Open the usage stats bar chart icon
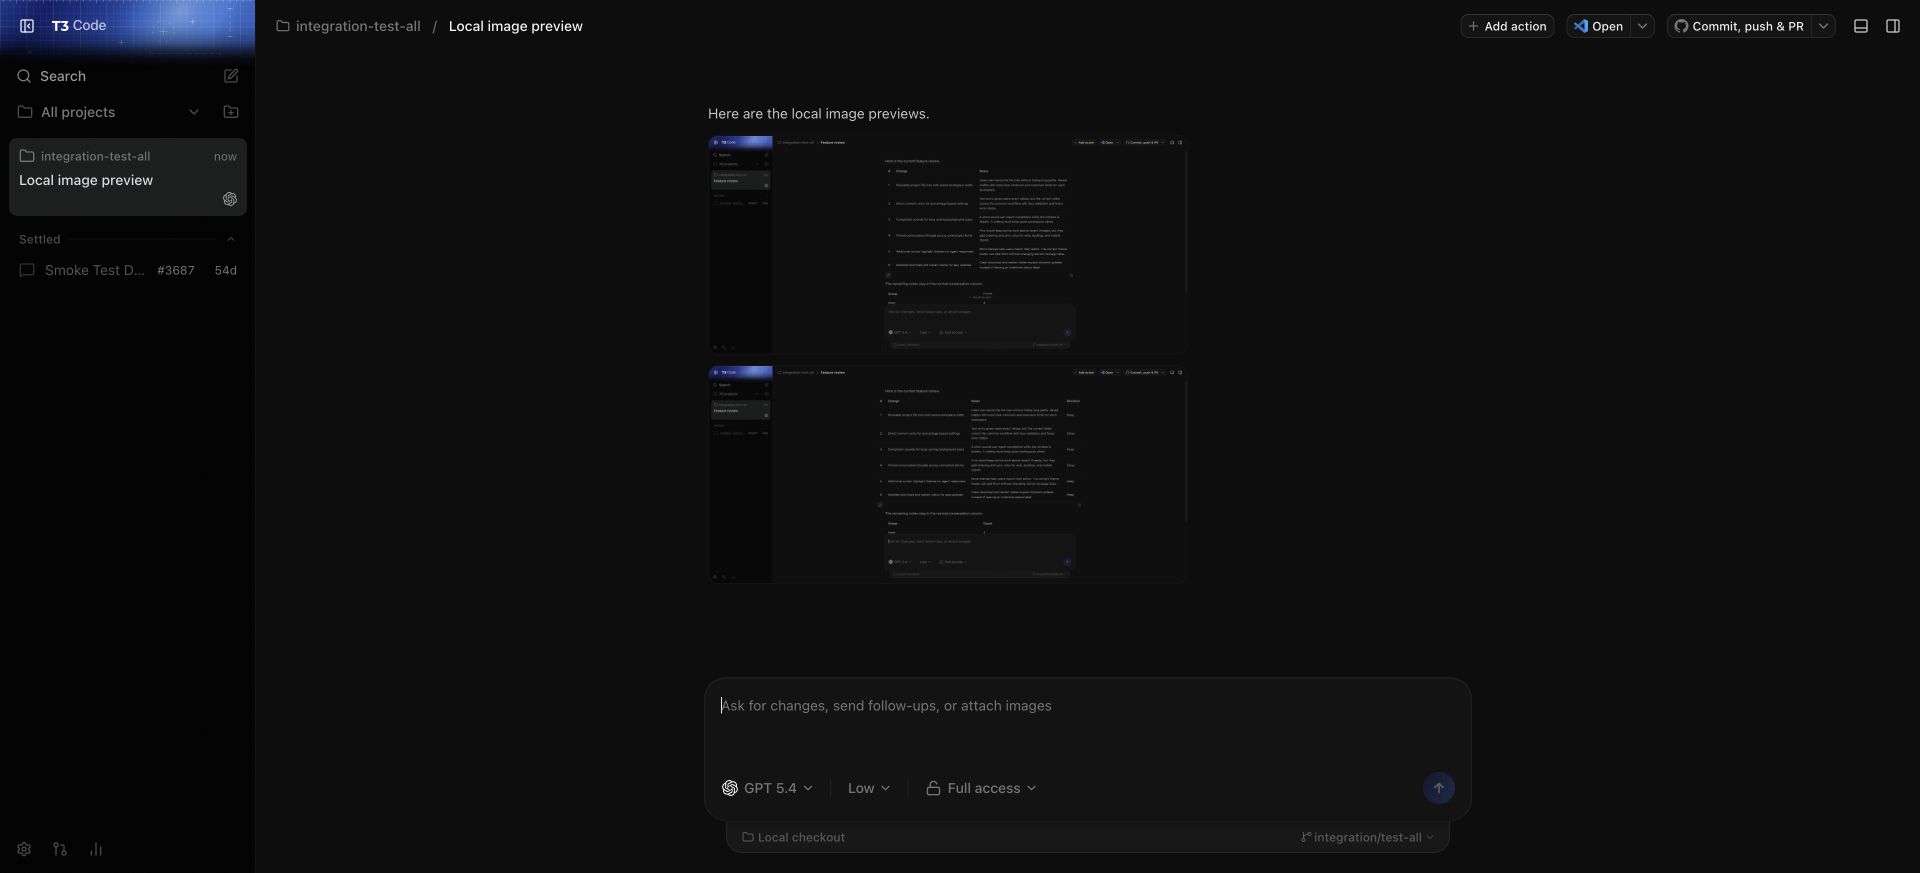1920x873 pixels. [x=96, y=849]
